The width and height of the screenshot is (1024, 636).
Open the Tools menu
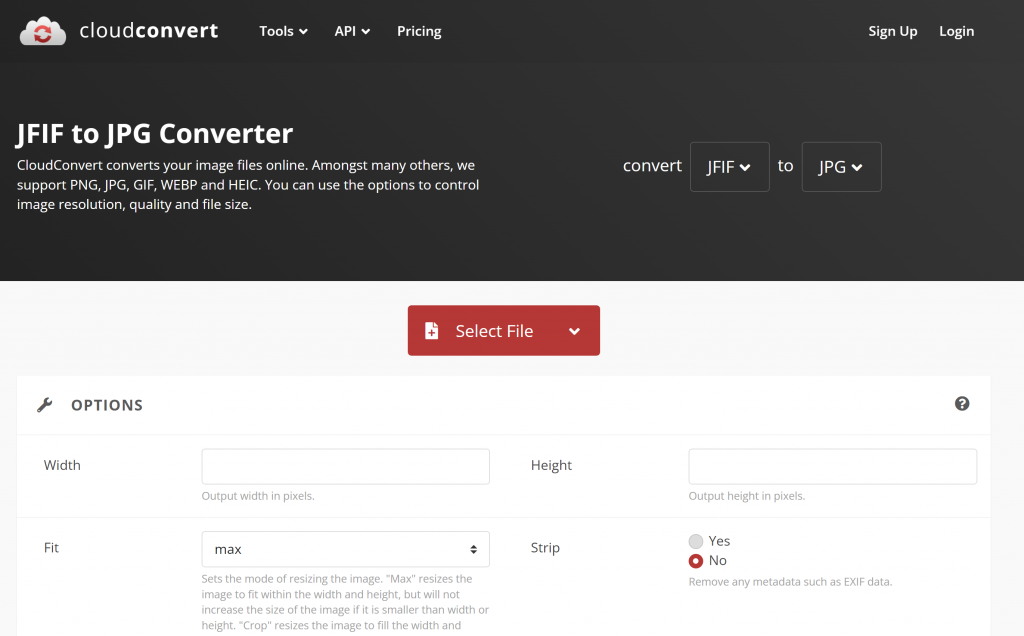(x=283, y=31)
